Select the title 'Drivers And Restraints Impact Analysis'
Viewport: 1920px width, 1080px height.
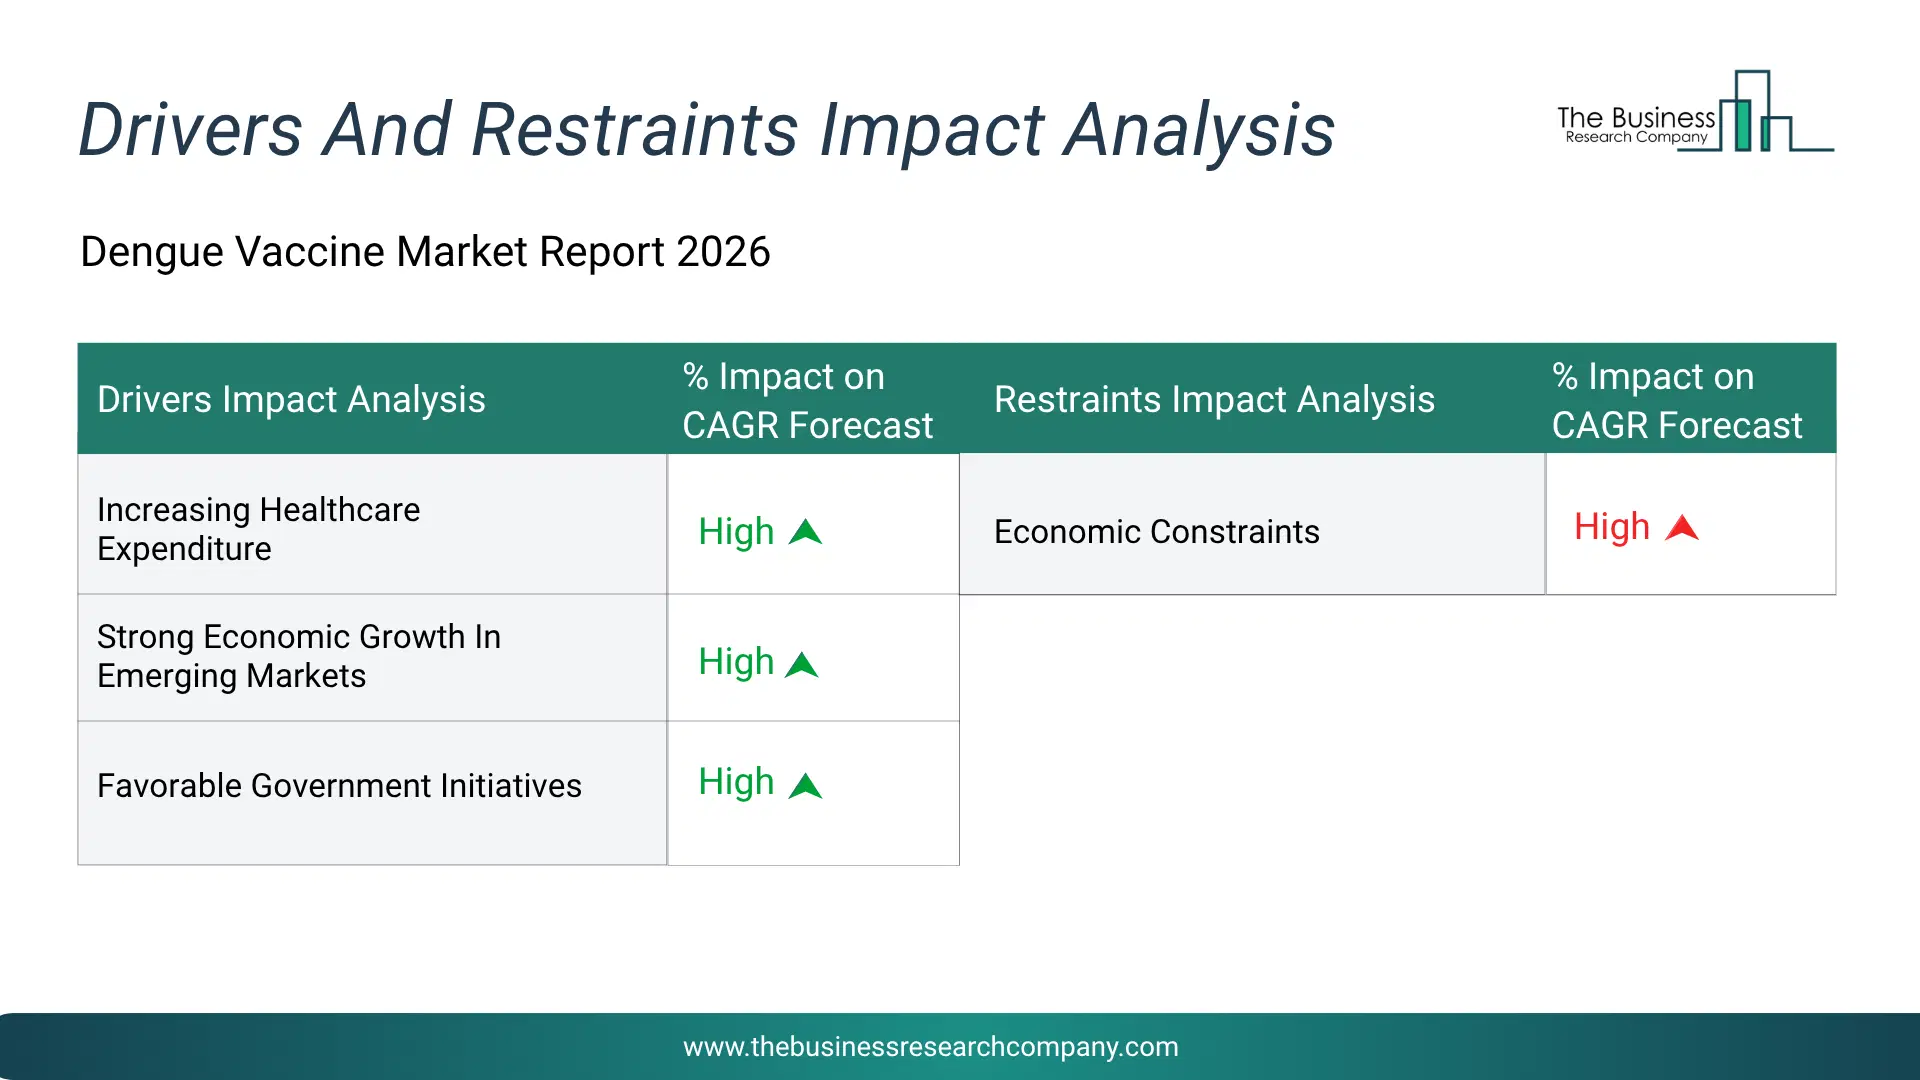706,129
